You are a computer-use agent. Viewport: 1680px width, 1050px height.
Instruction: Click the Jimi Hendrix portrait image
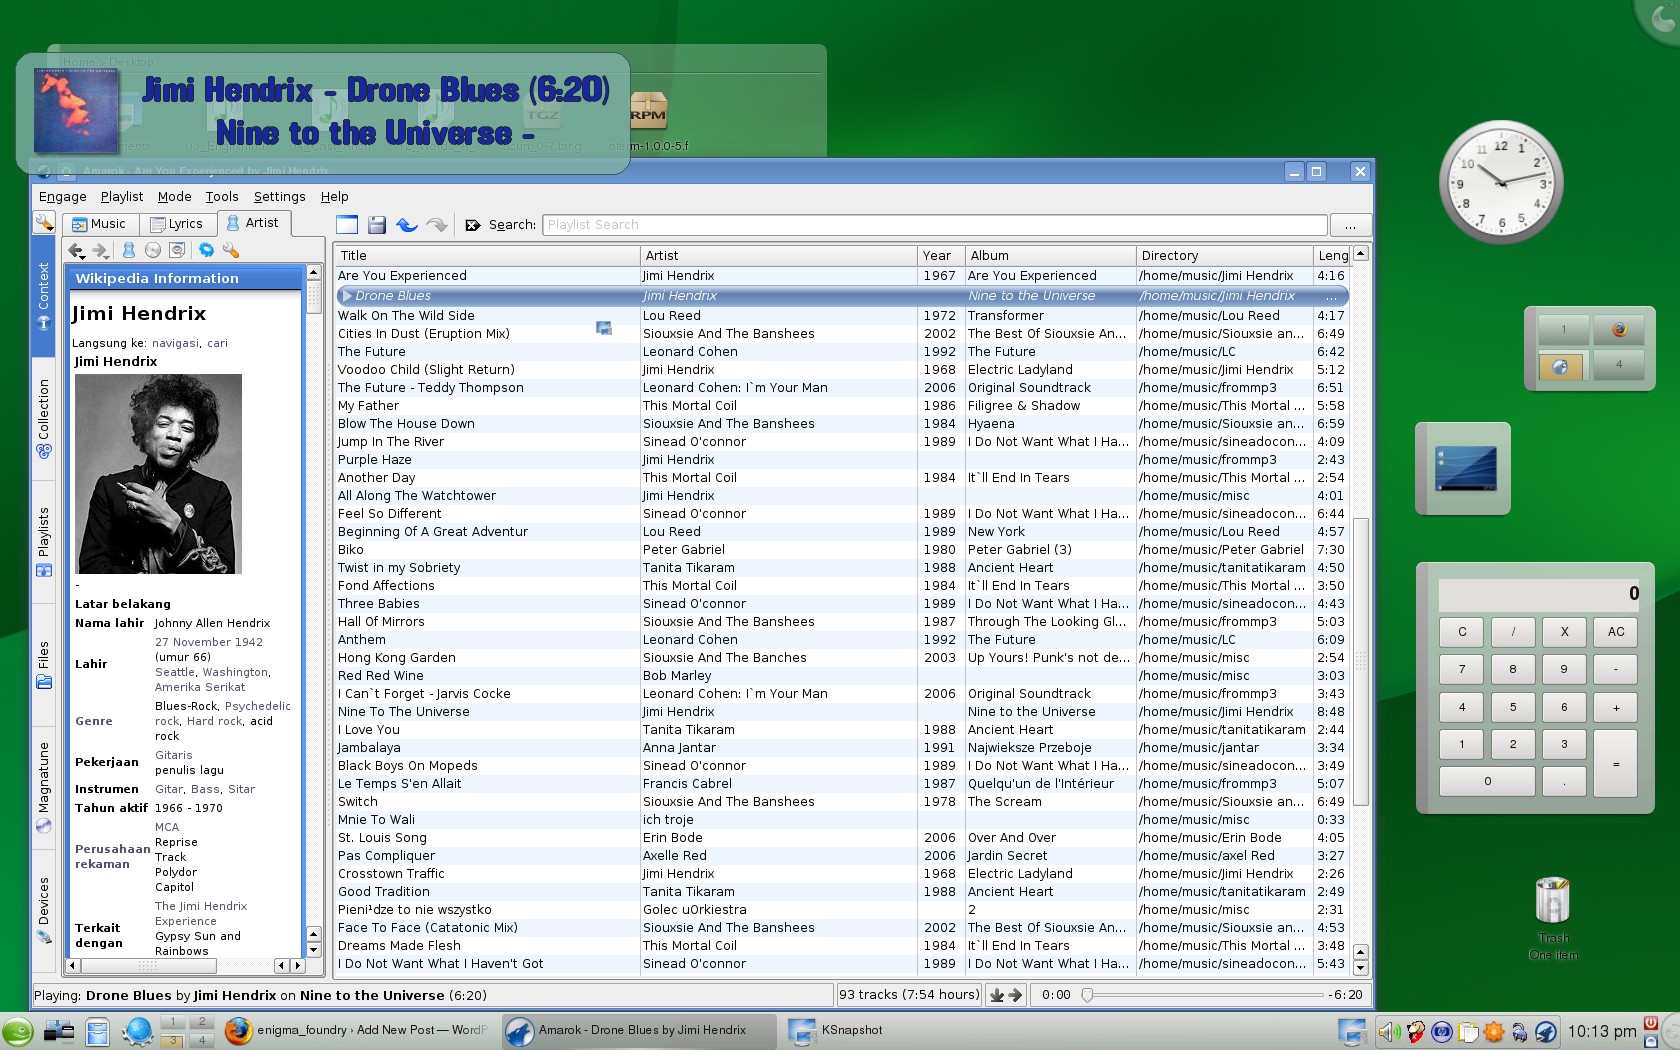(x=158, y=474)
